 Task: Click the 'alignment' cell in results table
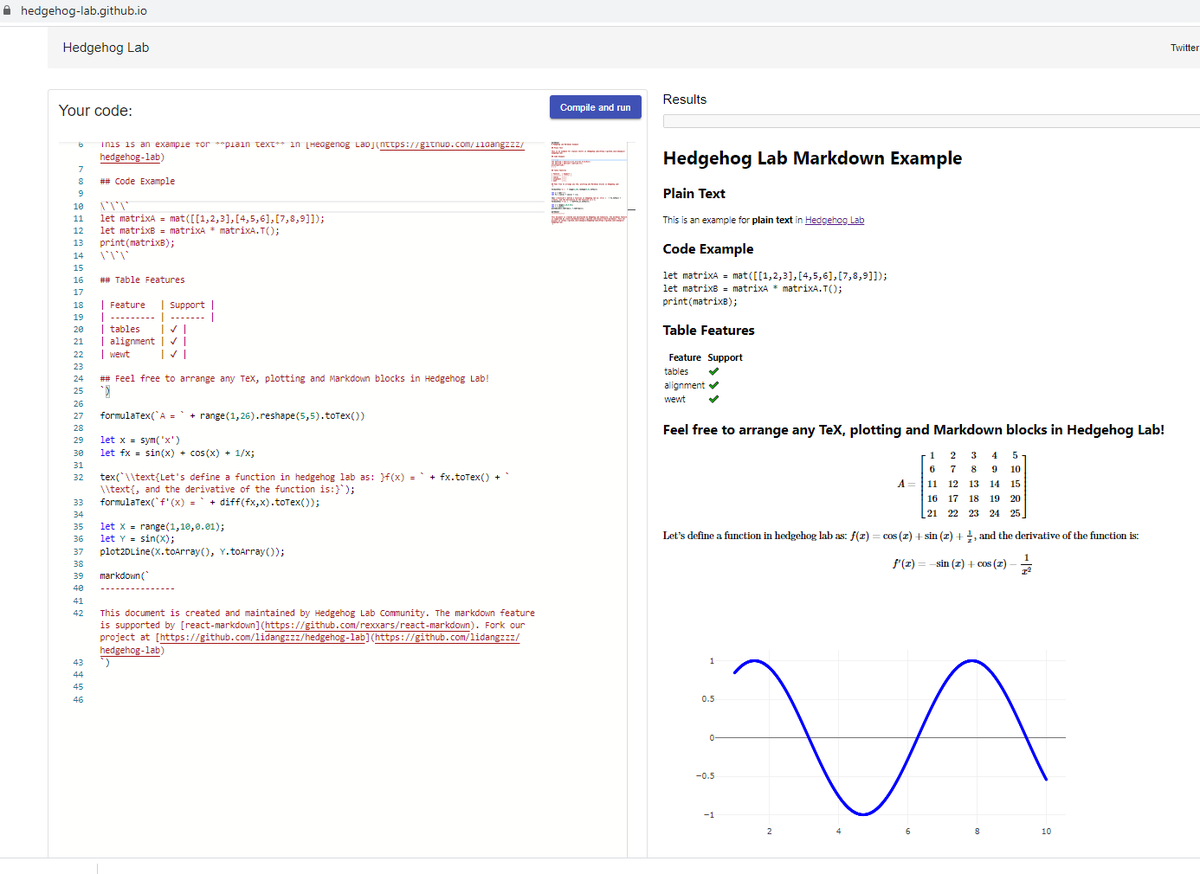tap(683, 386)
